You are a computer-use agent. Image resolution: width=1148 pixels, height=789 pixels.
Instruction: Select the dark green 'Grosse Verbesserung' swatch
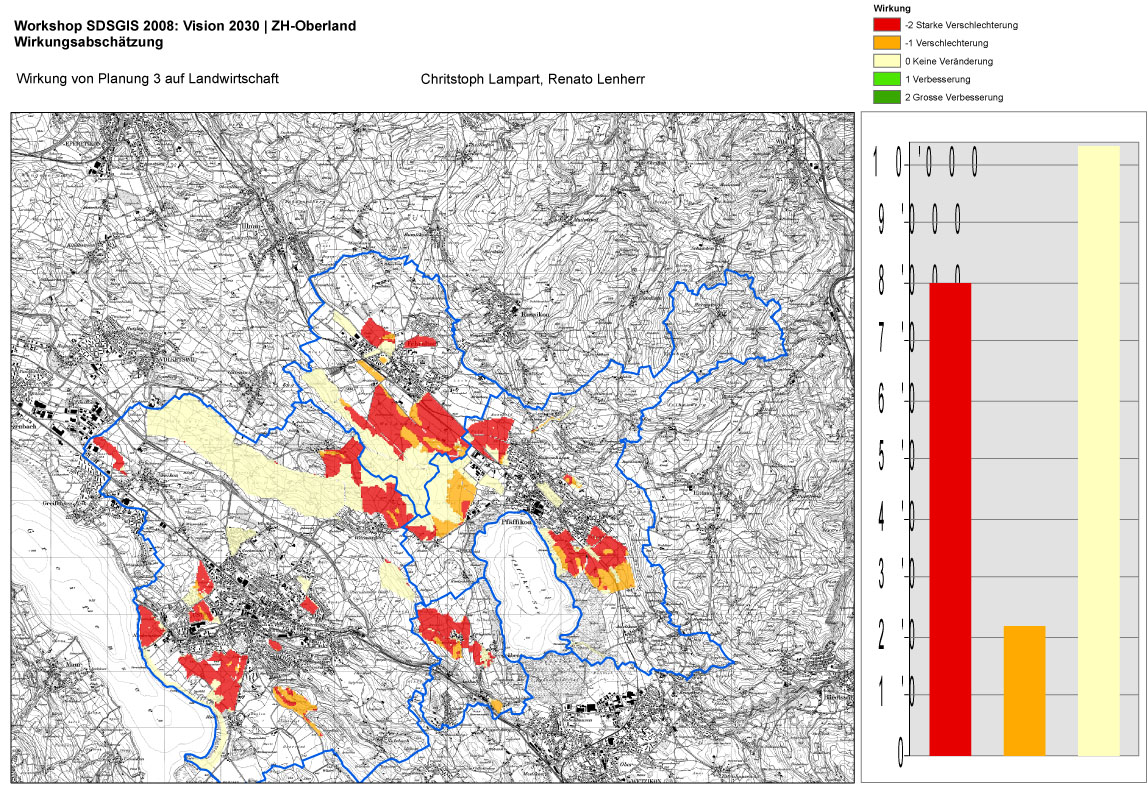pos(886,97)
